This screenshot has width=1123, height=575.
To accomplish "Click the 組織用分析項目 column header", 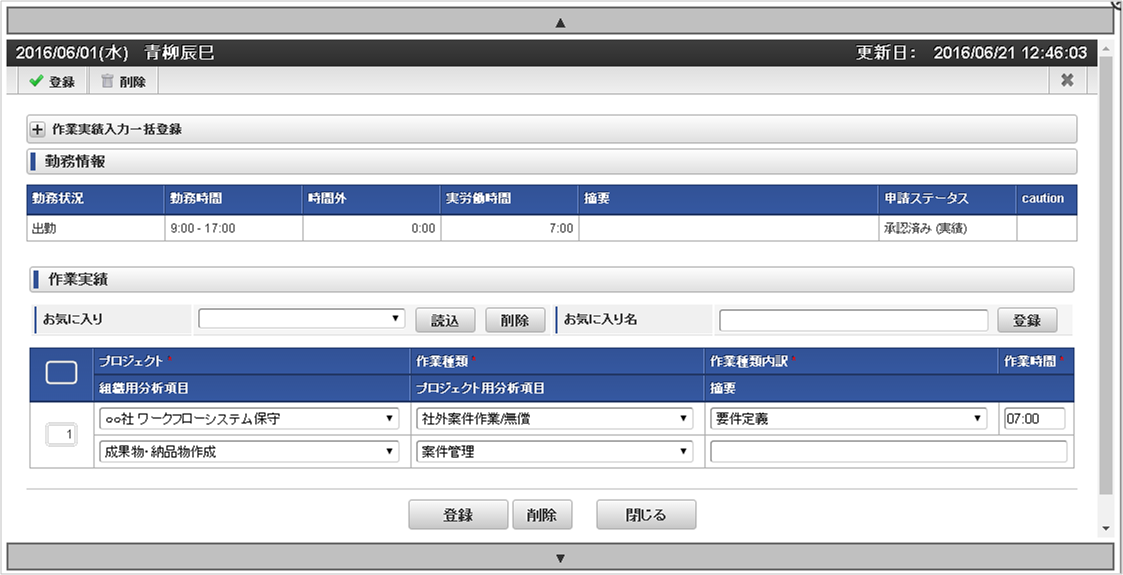I will click(252, 388).
